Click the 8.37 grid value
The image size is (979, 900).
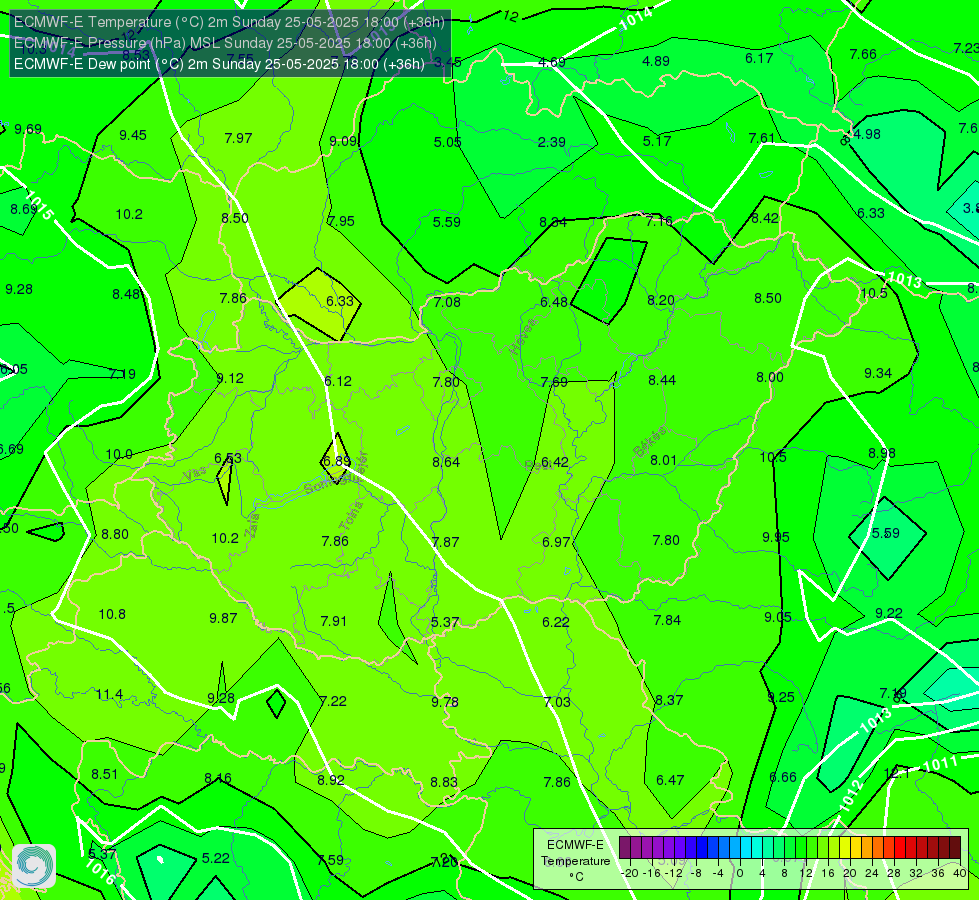[669, 700]
